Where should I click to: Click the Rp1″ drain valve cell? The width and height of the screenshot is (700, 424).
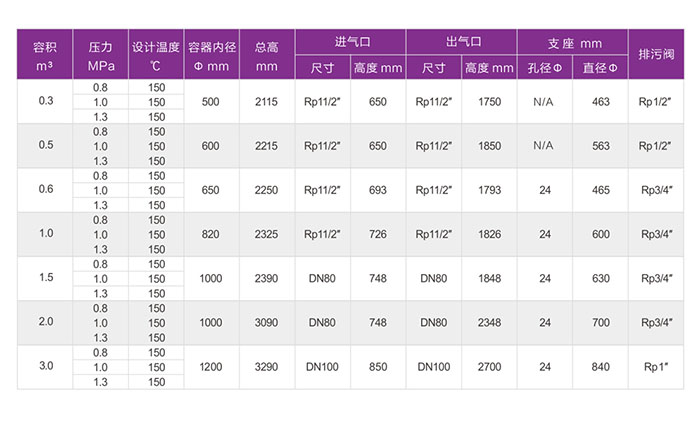pos(656,367)
